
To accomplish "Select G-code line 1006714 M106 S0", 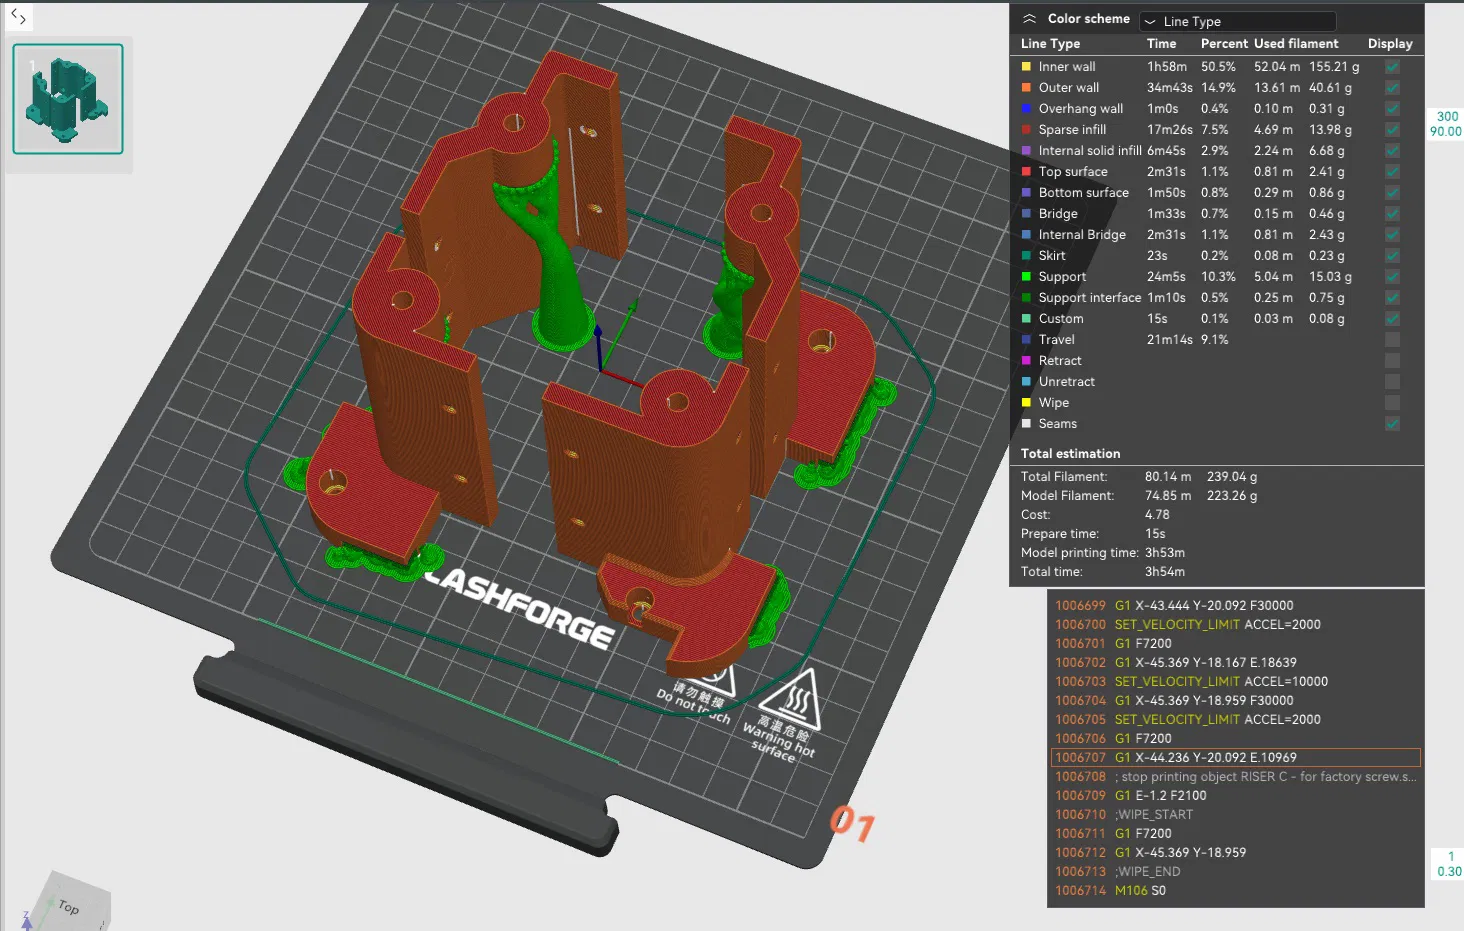I will tap(1236, 891).
